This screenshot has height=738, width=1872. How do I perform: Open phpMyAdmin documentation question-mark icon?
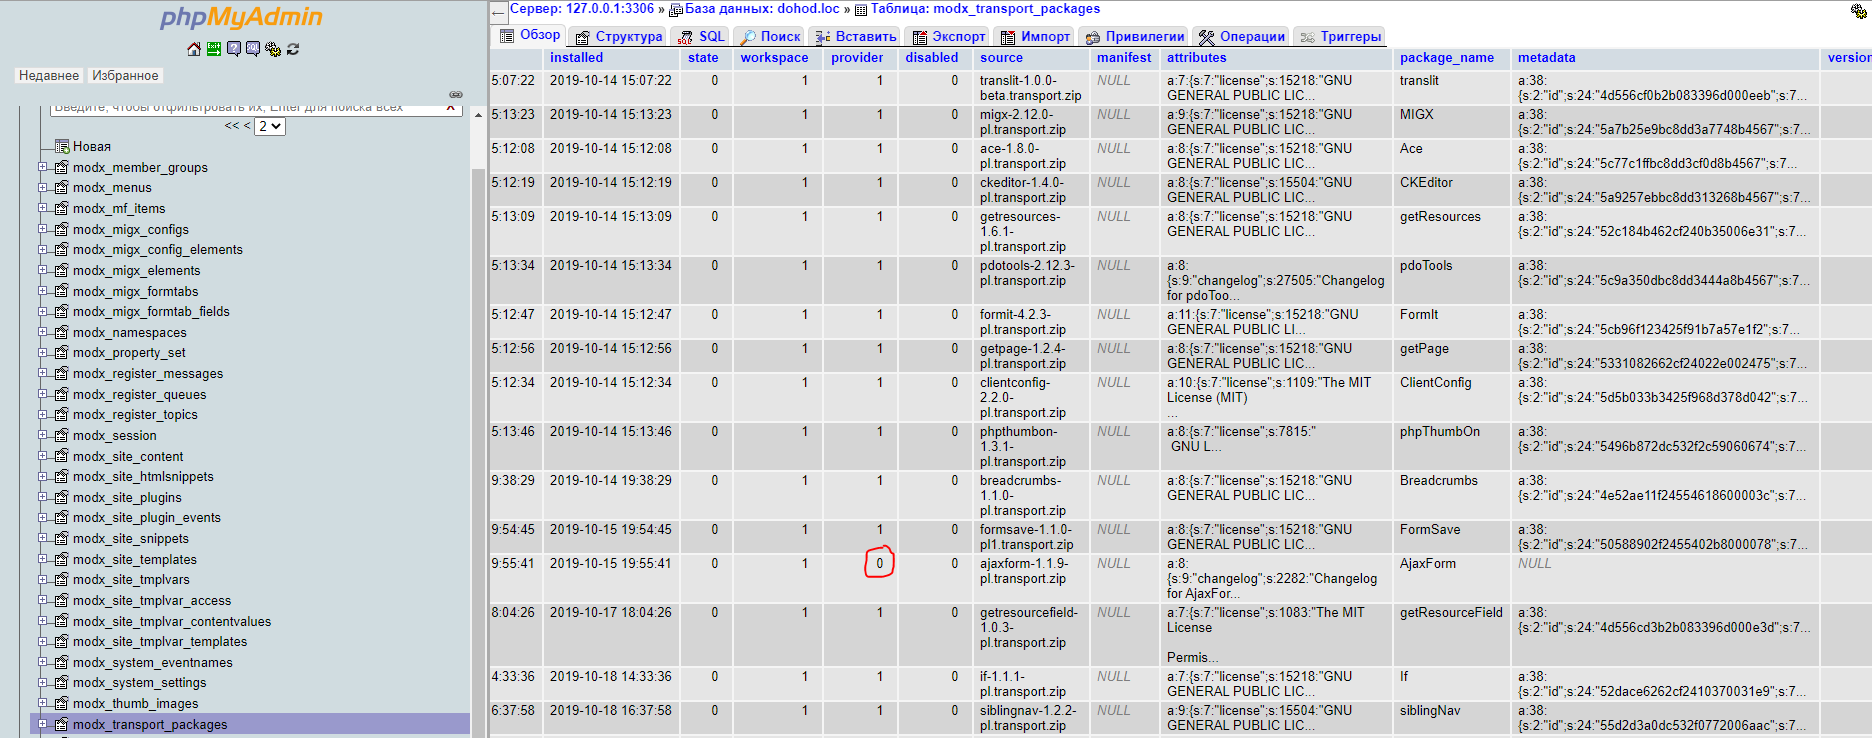pyautogui.click(x=234, y=49)
